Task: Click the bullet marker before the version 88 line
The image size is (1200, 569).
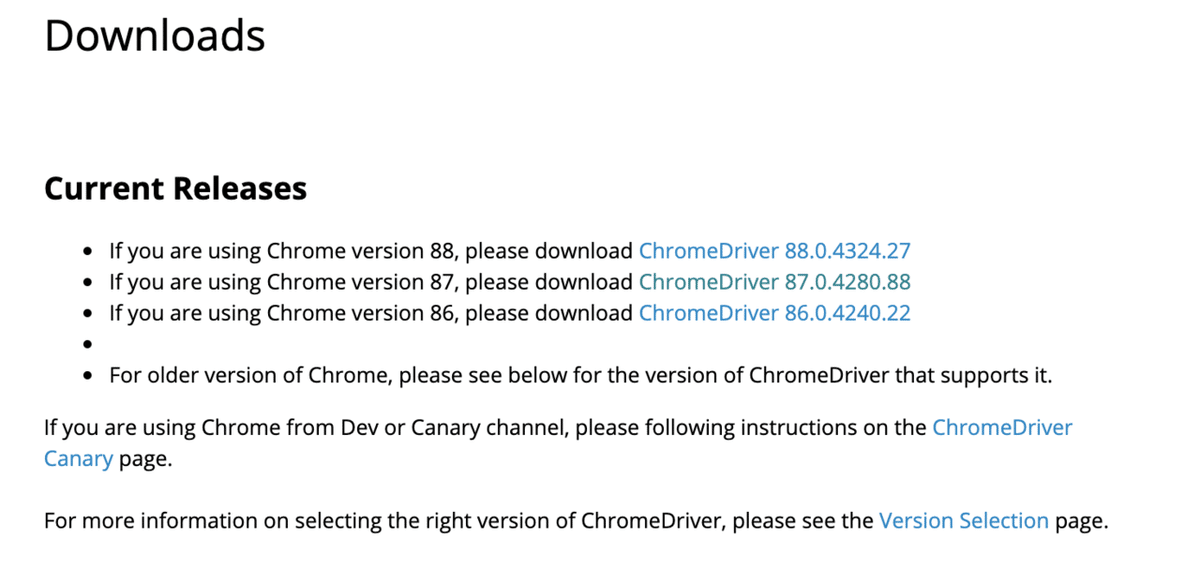Action: [x=90, y=252]
